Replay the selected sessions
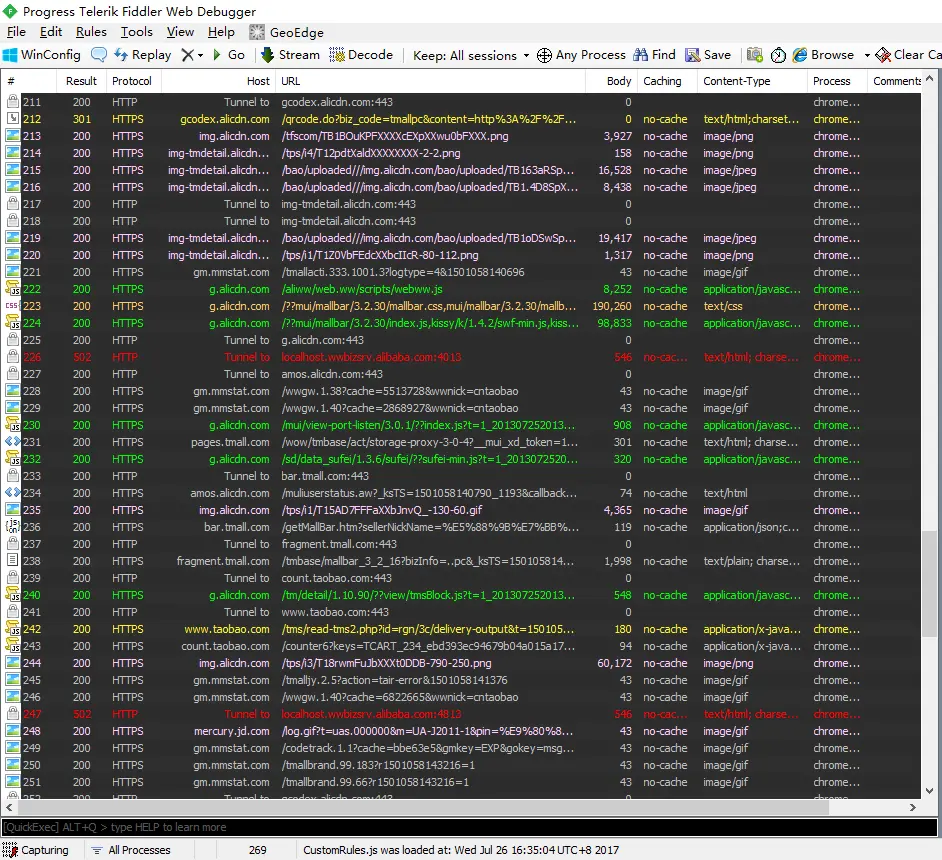The image size is (942, 860). click(x=143, y=55)
